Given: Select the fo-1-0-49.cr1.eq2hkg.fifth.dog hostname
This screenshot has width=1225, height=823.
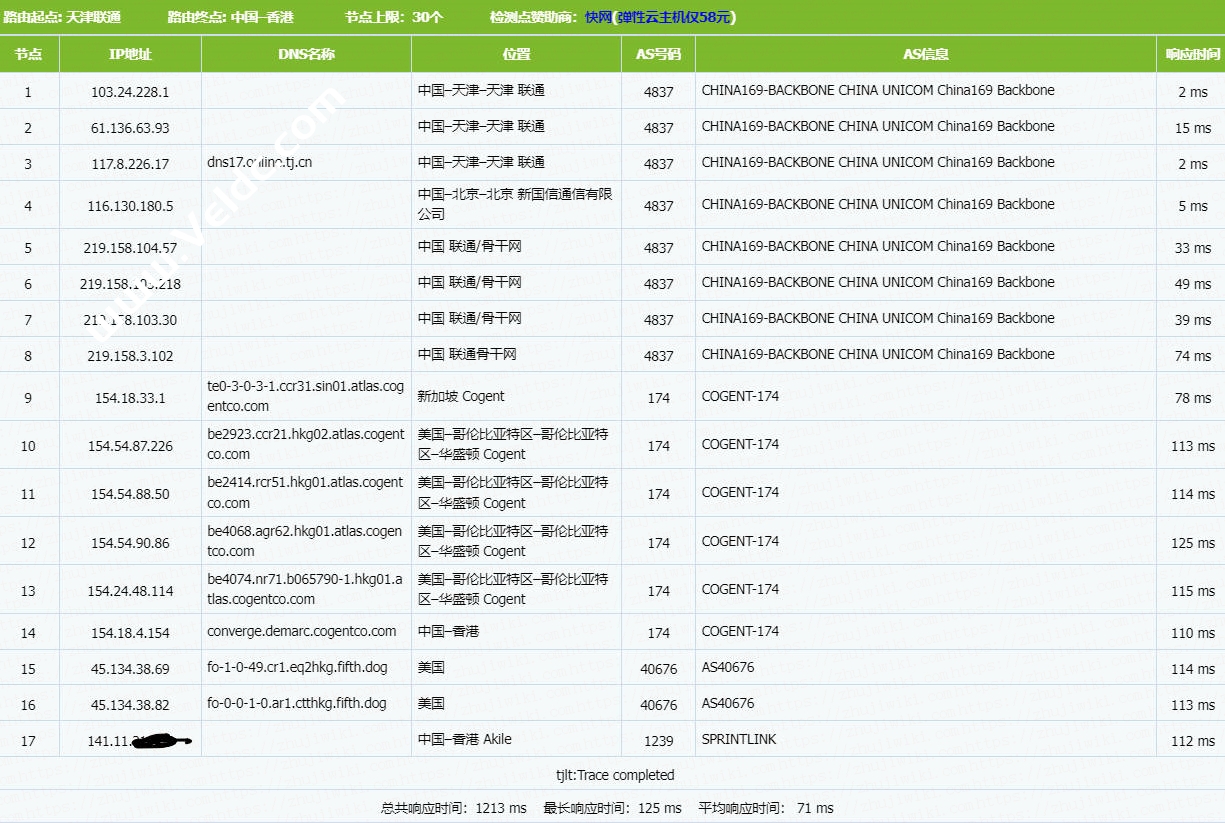Looking at the screenshot, I should point(297,667).
